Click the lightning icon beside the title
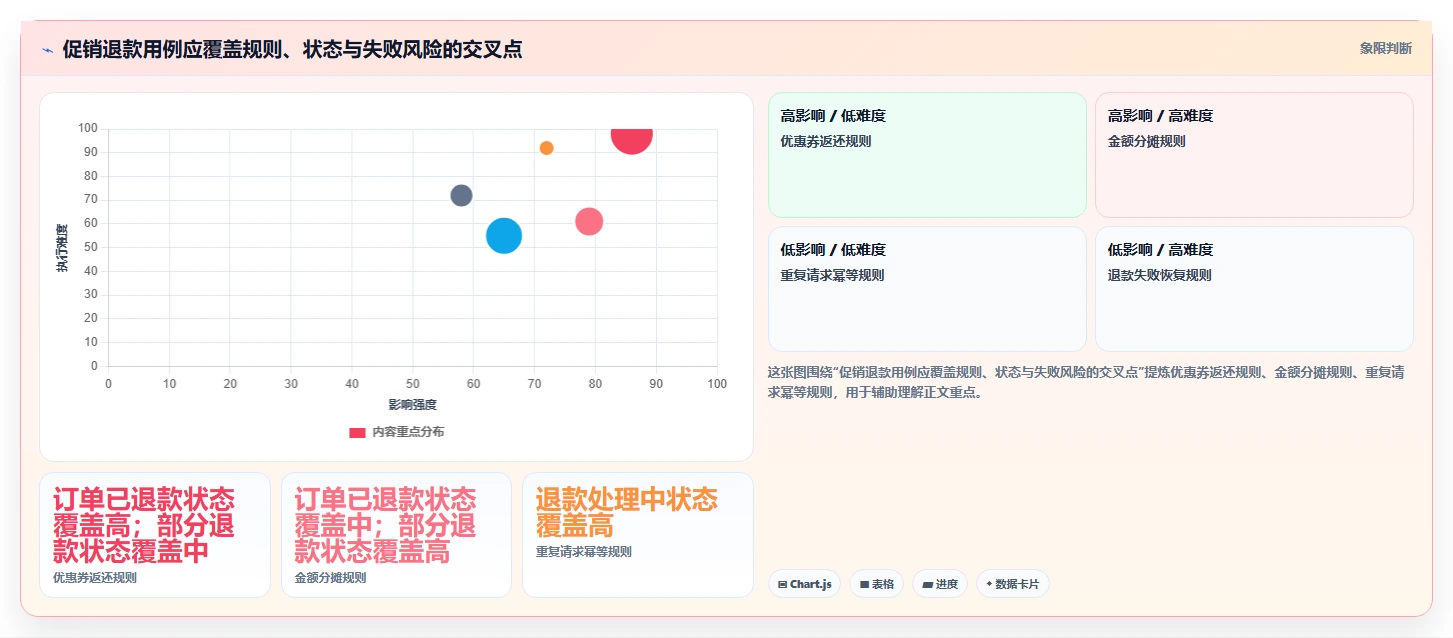The width and height of the screenshot is (1453, 638). [x=47, y=50]
